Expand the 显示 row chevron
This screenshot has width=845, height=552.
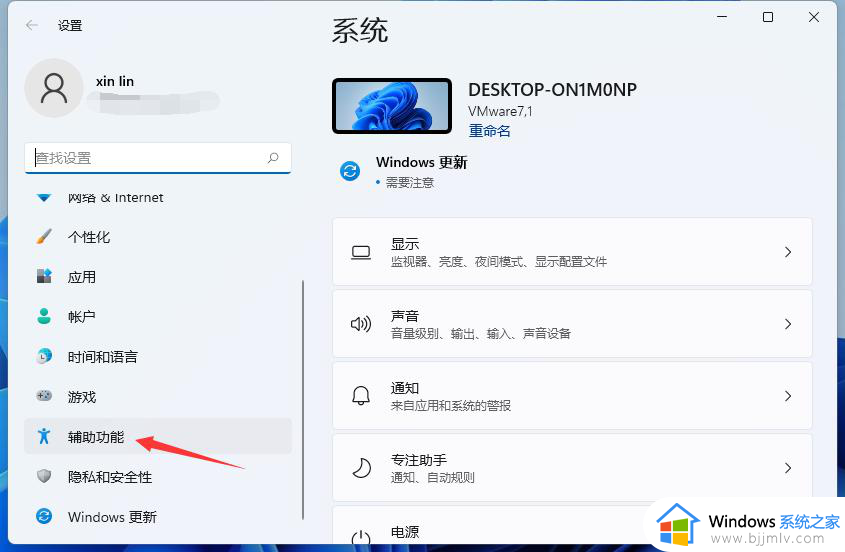[x=788, y=252]
